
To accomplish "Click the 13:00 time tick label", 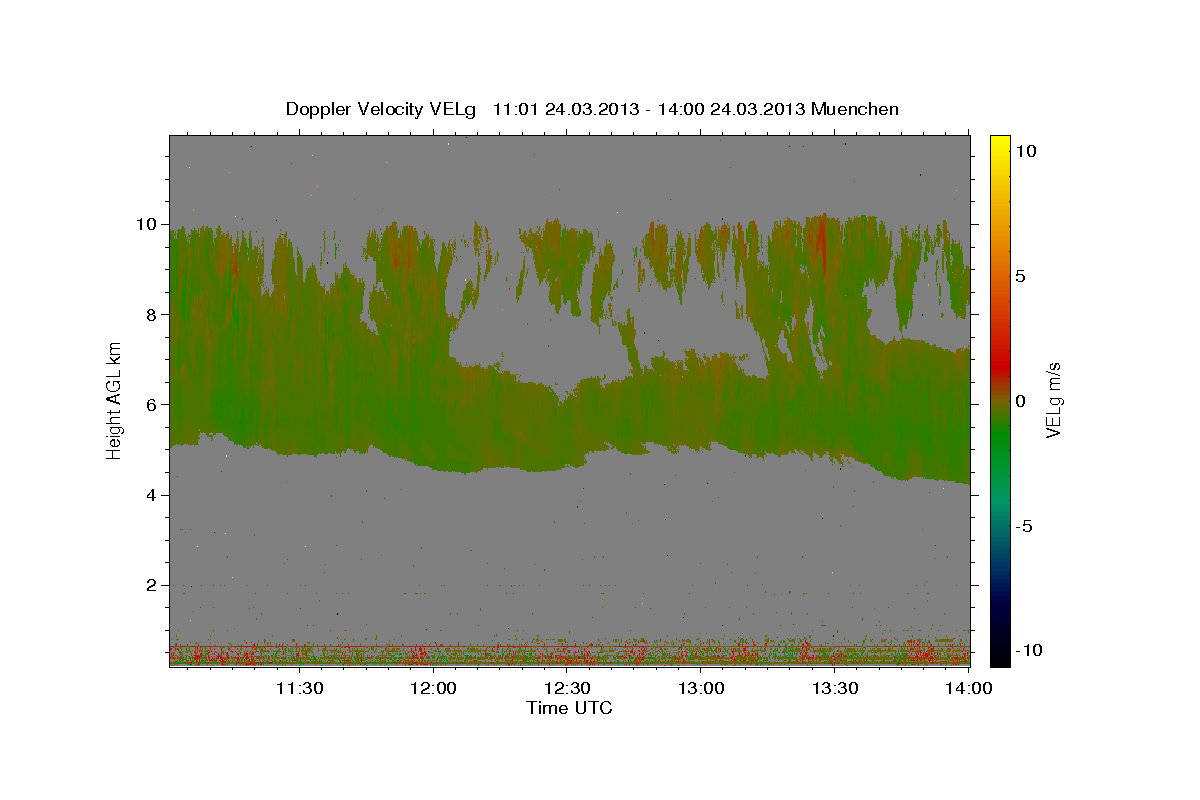I will 701,688.
